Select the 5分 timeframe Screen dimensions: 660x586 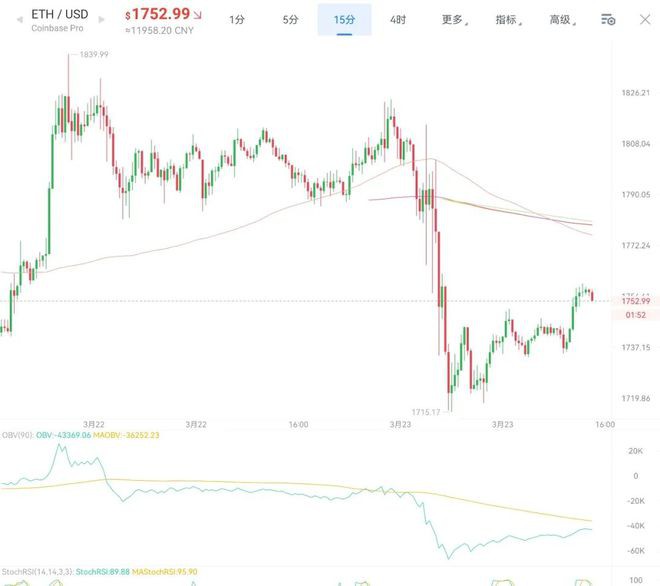pyautogui.click(x=290, y=20)
